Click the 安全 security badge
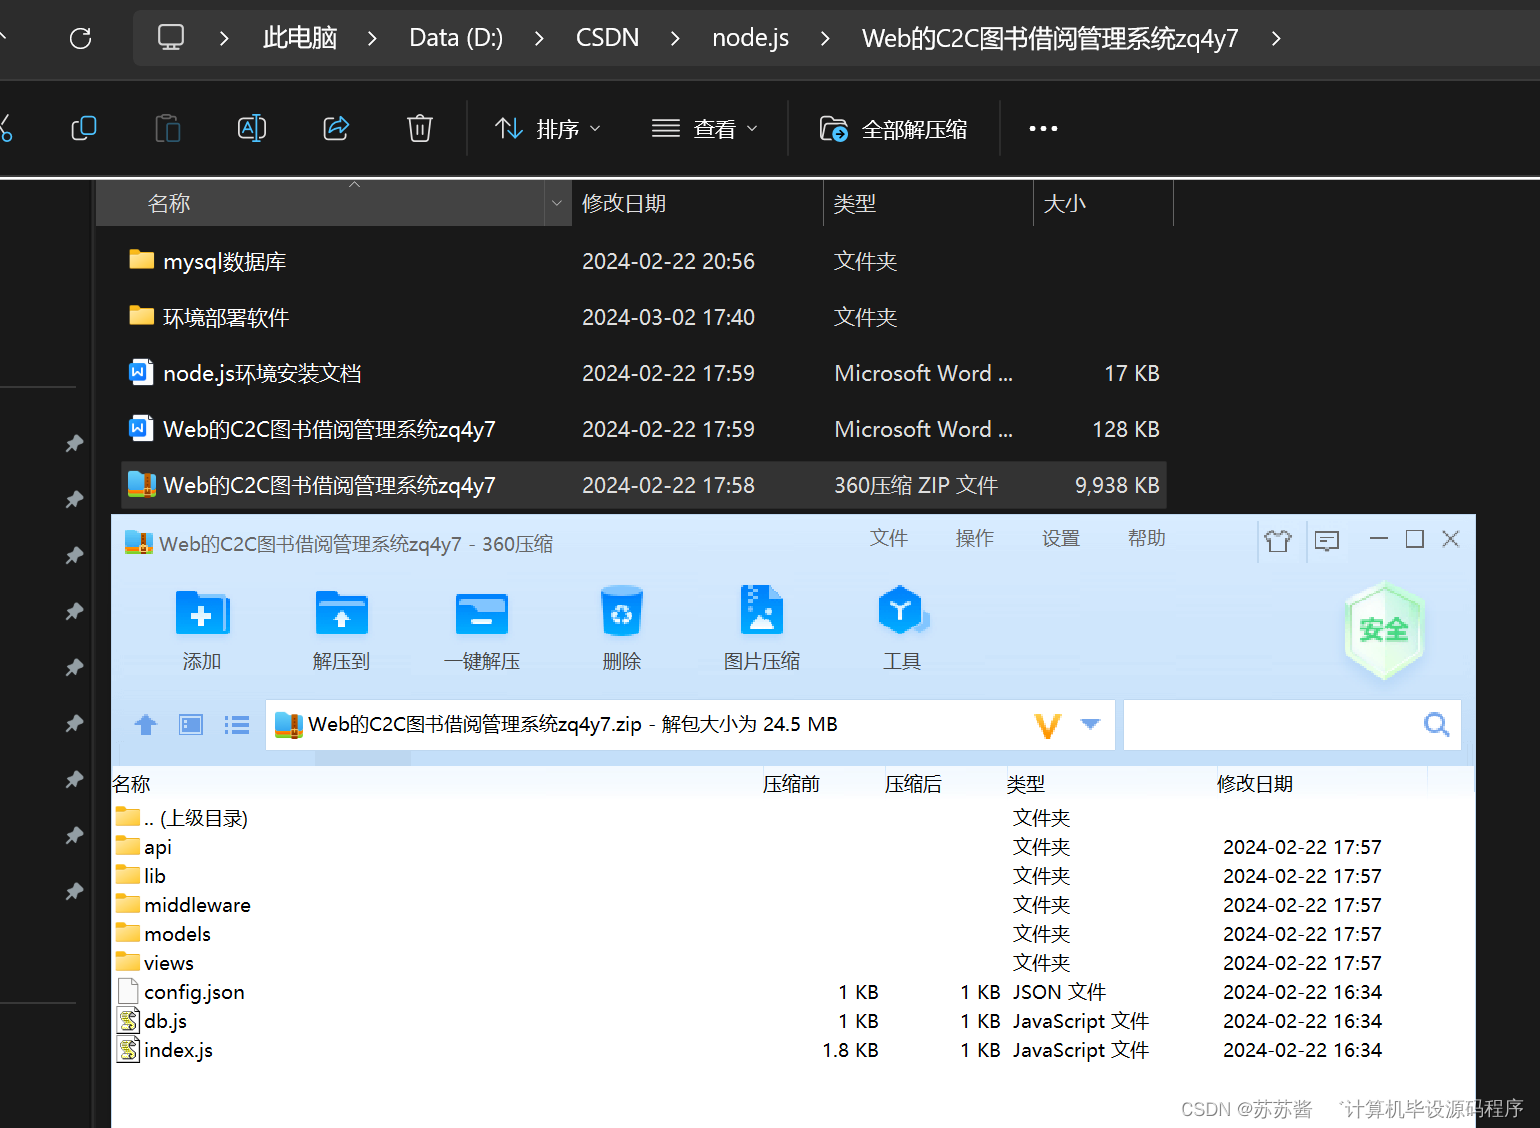The height and width of the screenshot is (1128, 1540). coord(1384,631)
